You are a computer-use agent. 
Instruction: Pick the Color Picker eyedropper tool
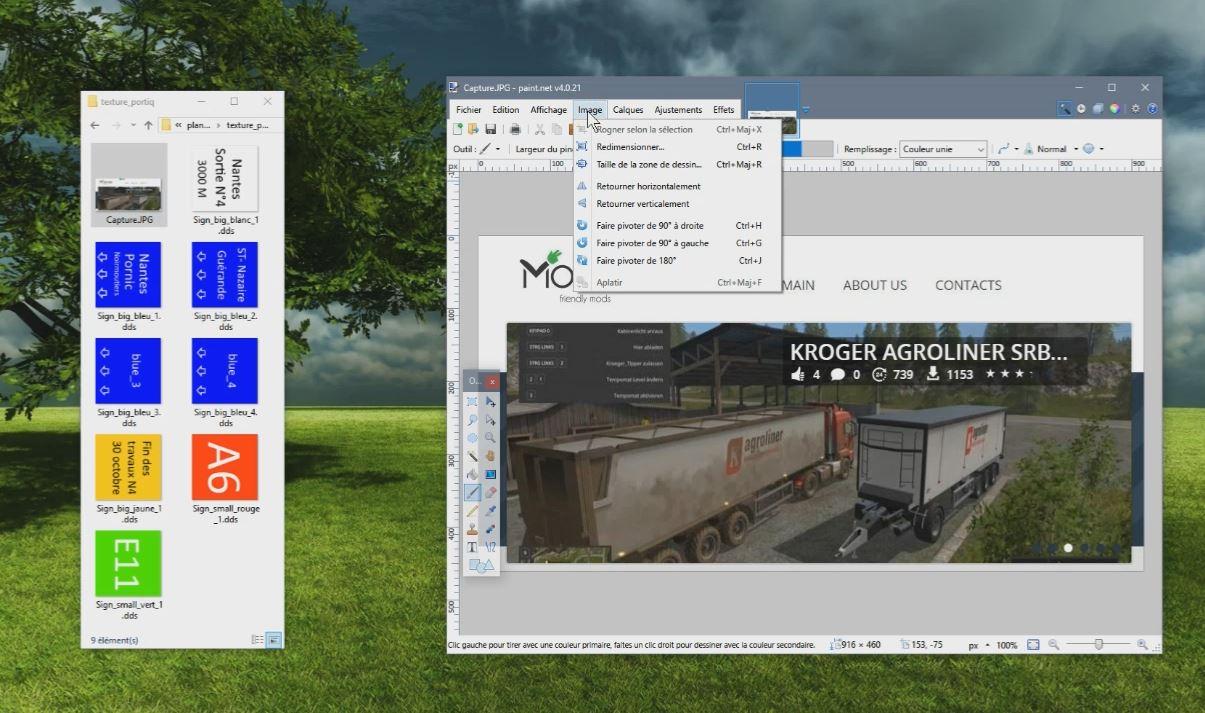point(491,510)
